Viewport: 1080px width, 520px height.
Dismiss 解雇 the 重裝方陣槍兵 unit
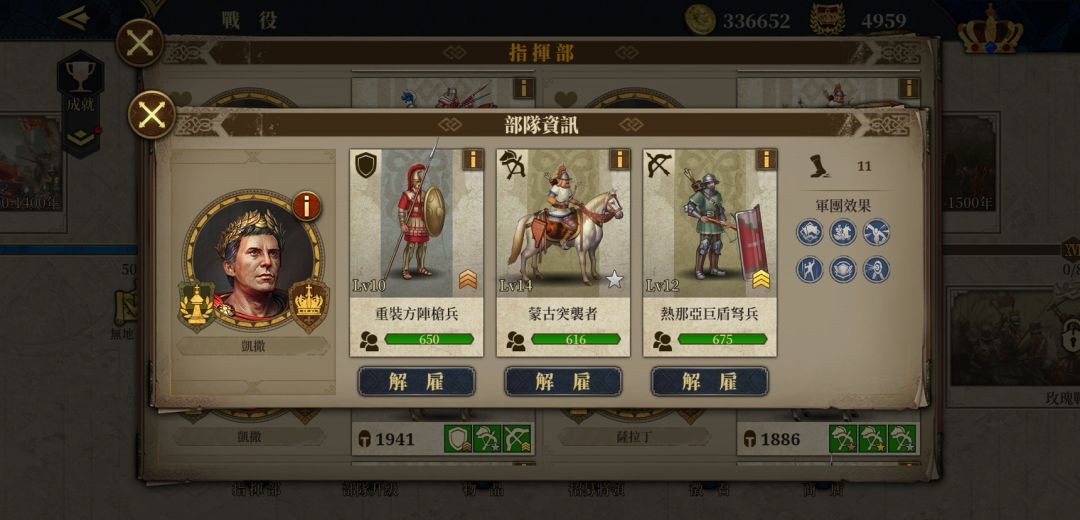click(x=416, y=381)
